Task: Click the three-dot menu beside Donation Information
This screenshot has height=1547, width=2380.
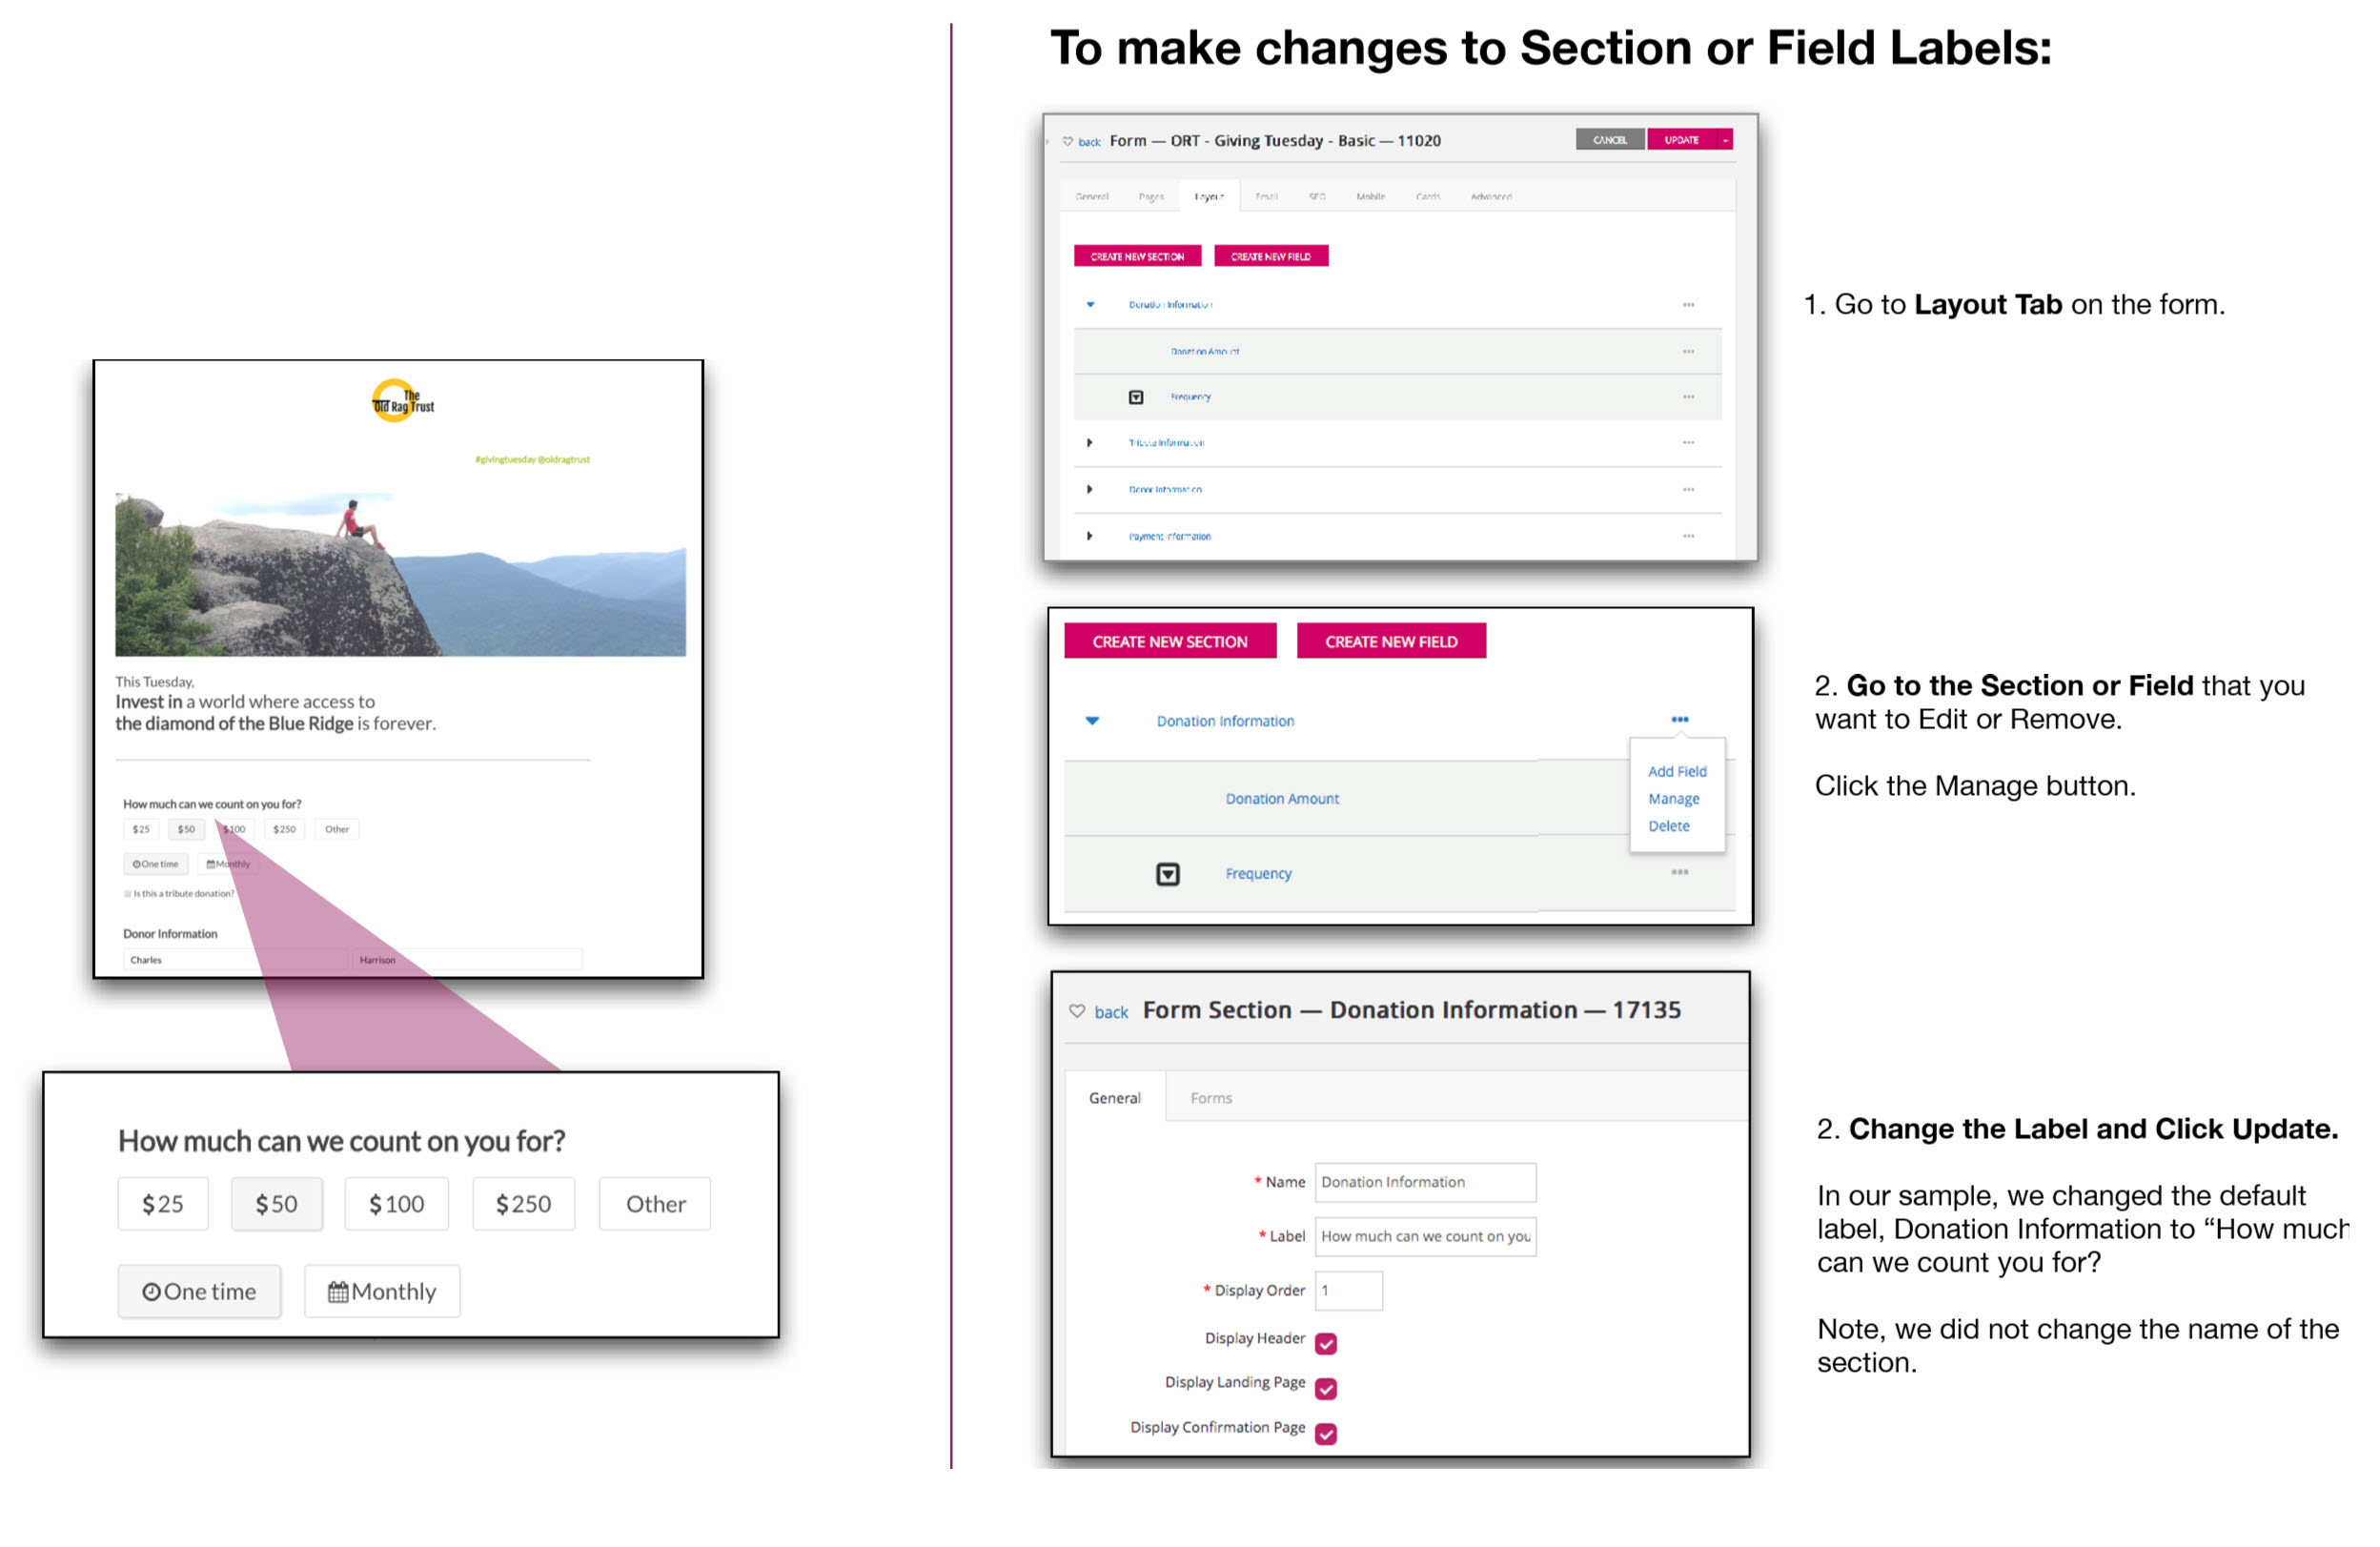Action: 1679,719
